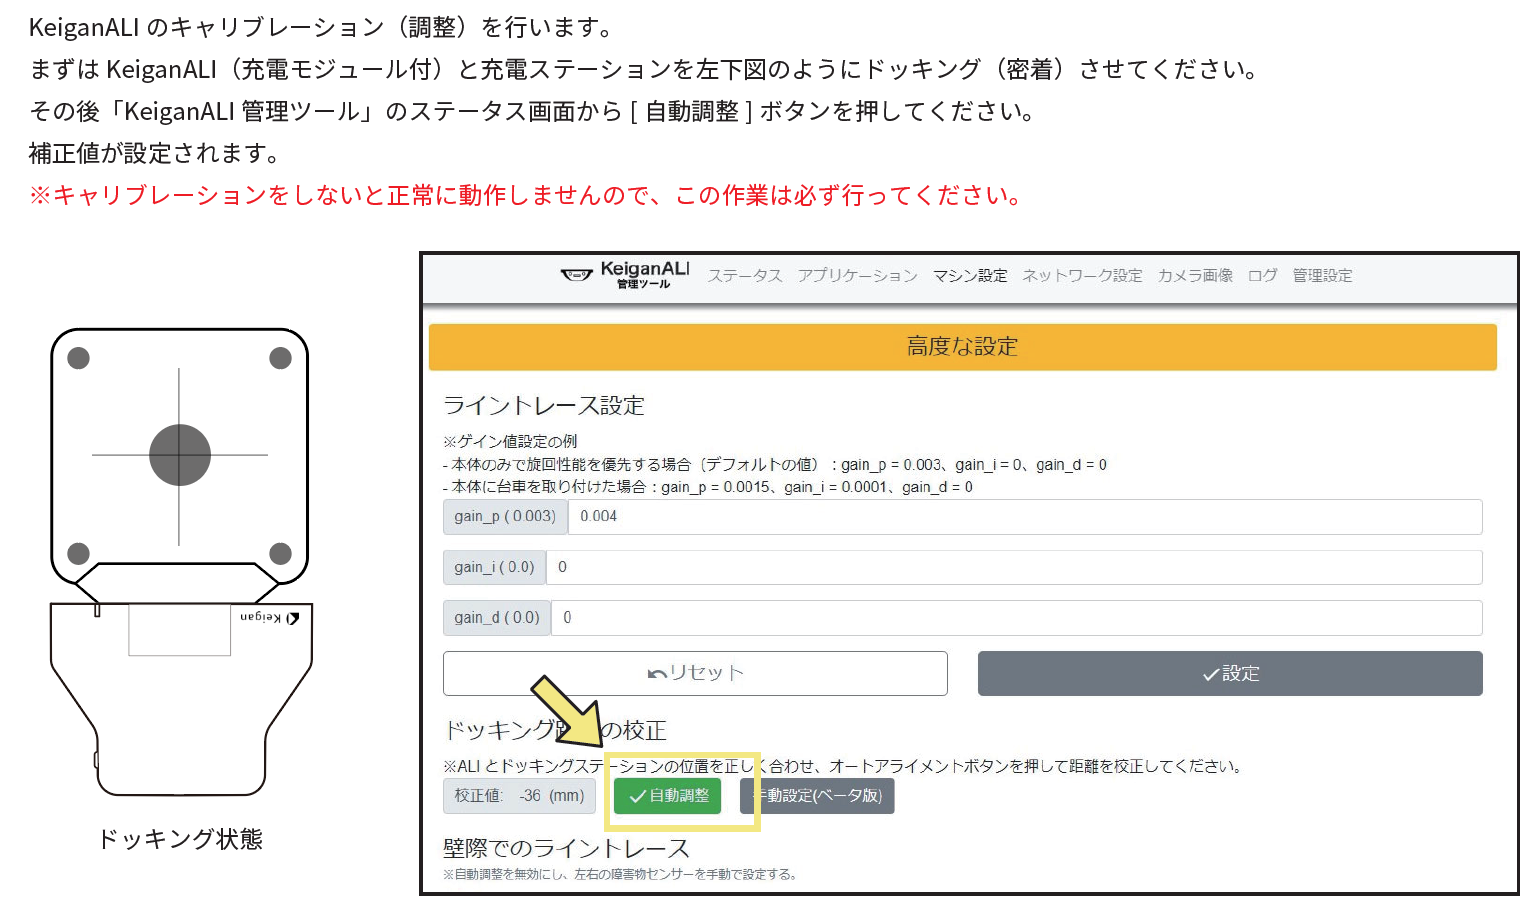This screenshot has height=909, width=1540.
Task: Click the KeiganALI 管理ツール logo icon
Action: coord(575,275)
